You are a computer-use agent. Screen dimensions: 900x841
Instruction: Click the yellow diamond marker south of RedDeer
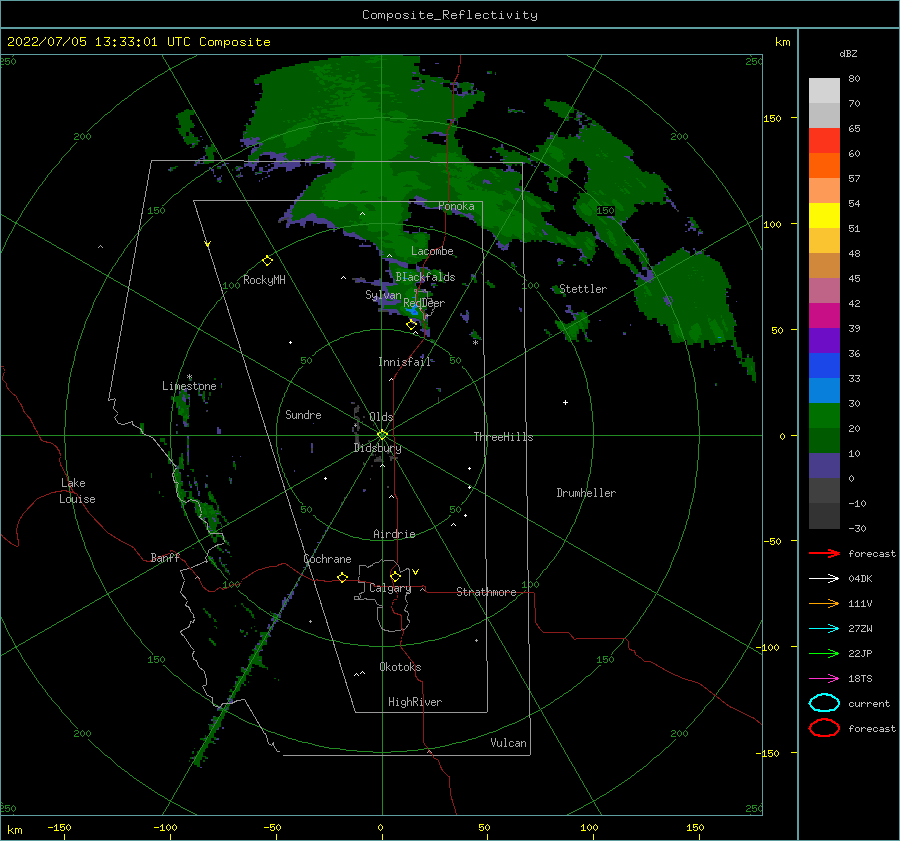411,324
